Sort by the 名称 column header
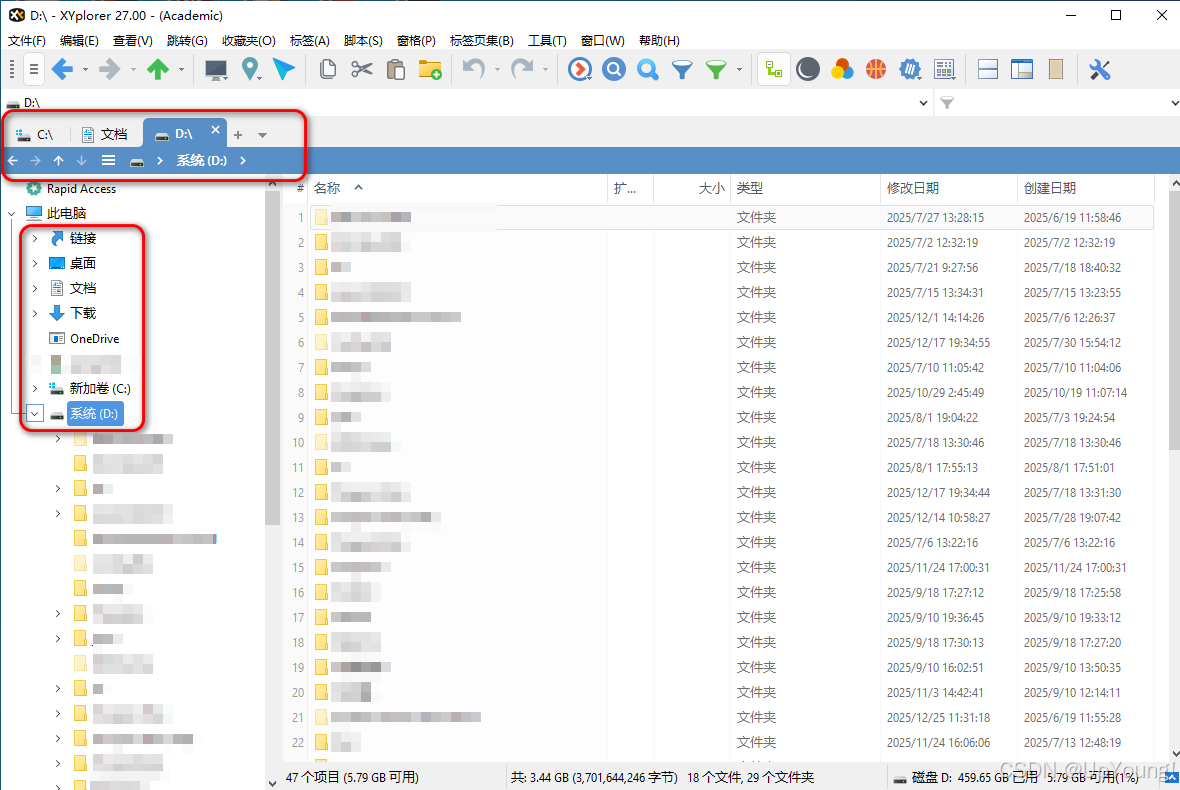 tap(327, 188)
